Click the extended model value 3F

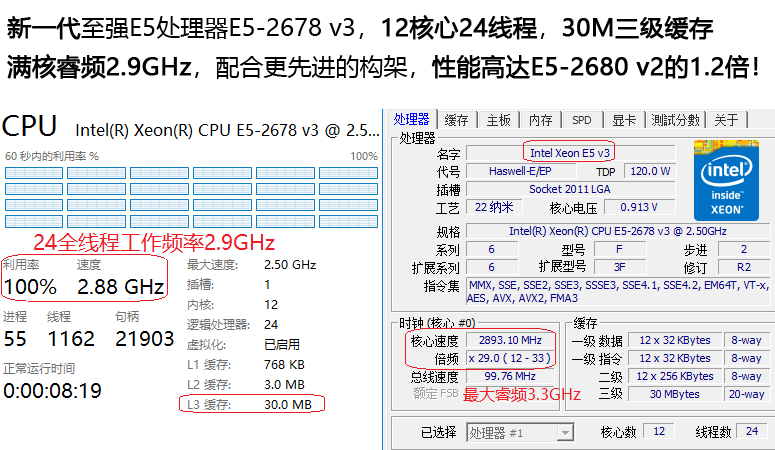[619, 268]
